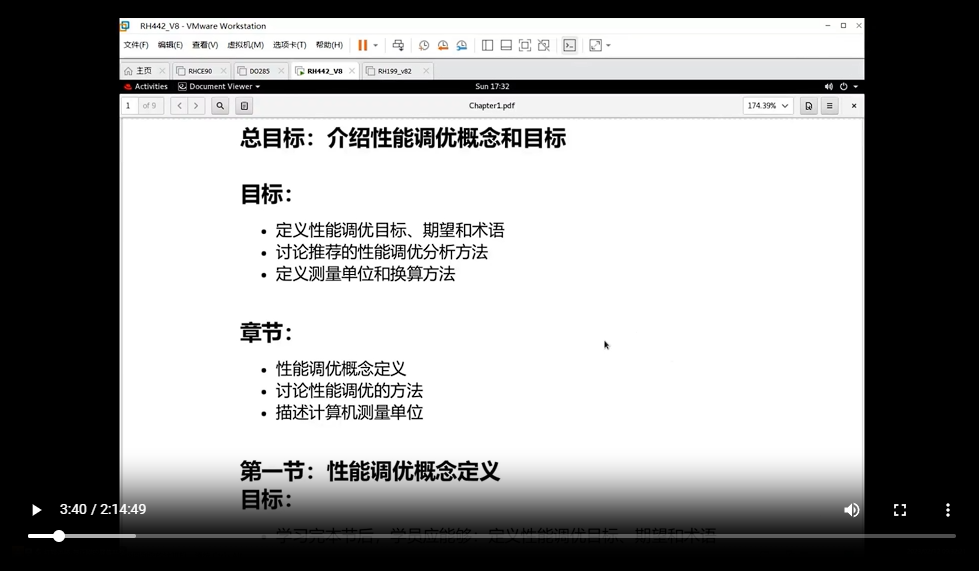Go to previous PDF page
979x571 pixels.
tap(179, 106)
